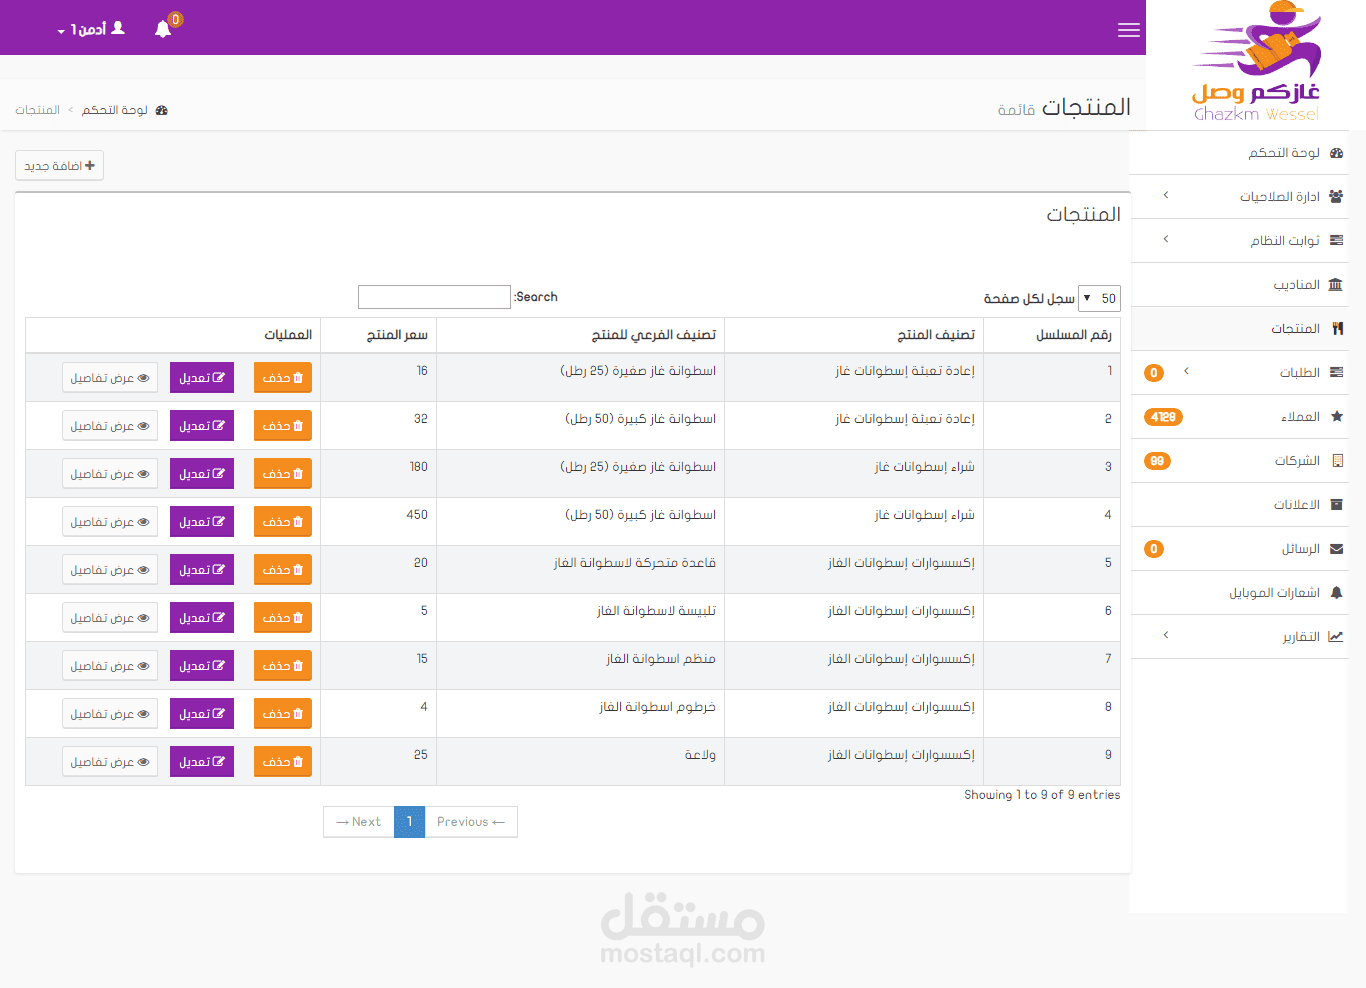View details of row 5 قاعدة متحركة

[110, 570]
